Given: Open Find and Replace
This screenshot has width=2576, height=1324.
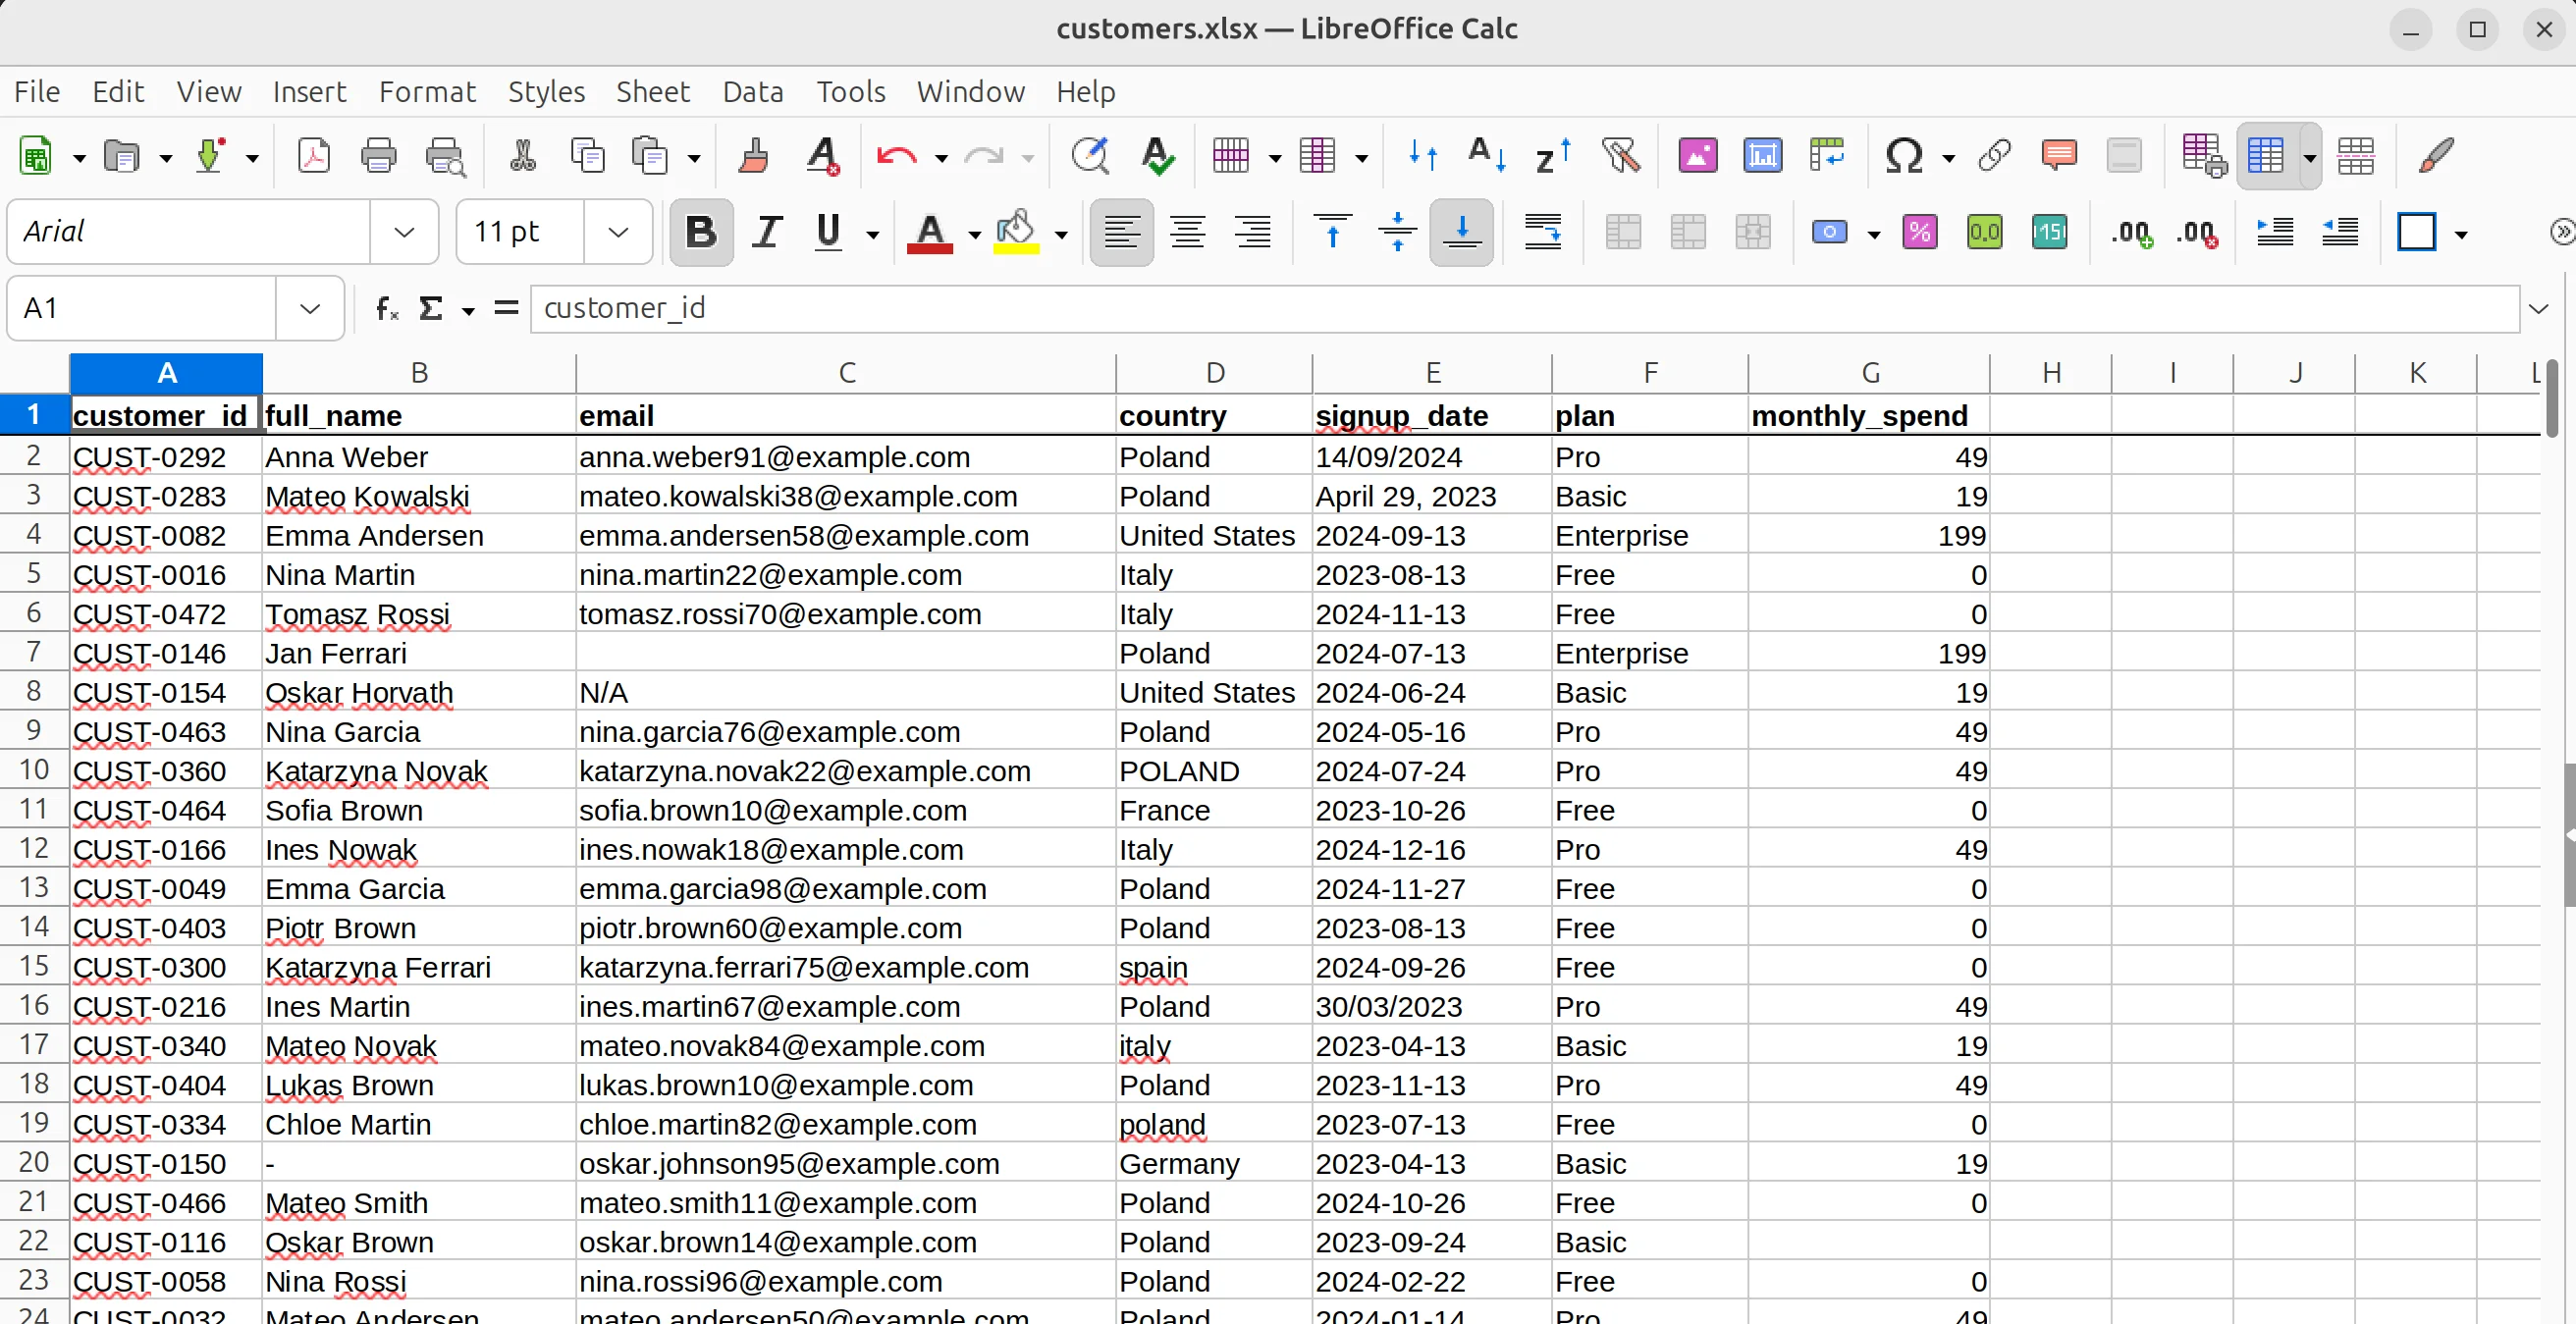Looking at the screenshot, I should (x=1090, y=156).
